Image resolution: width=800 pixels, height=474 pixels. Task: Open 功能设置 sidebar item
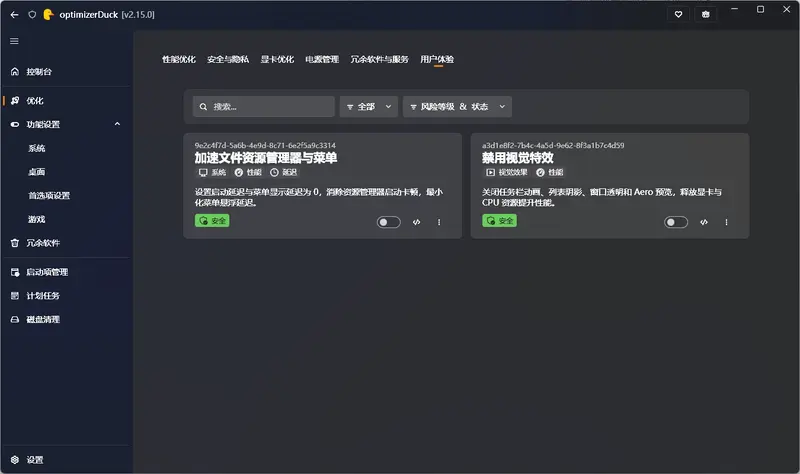pos(66,124)
